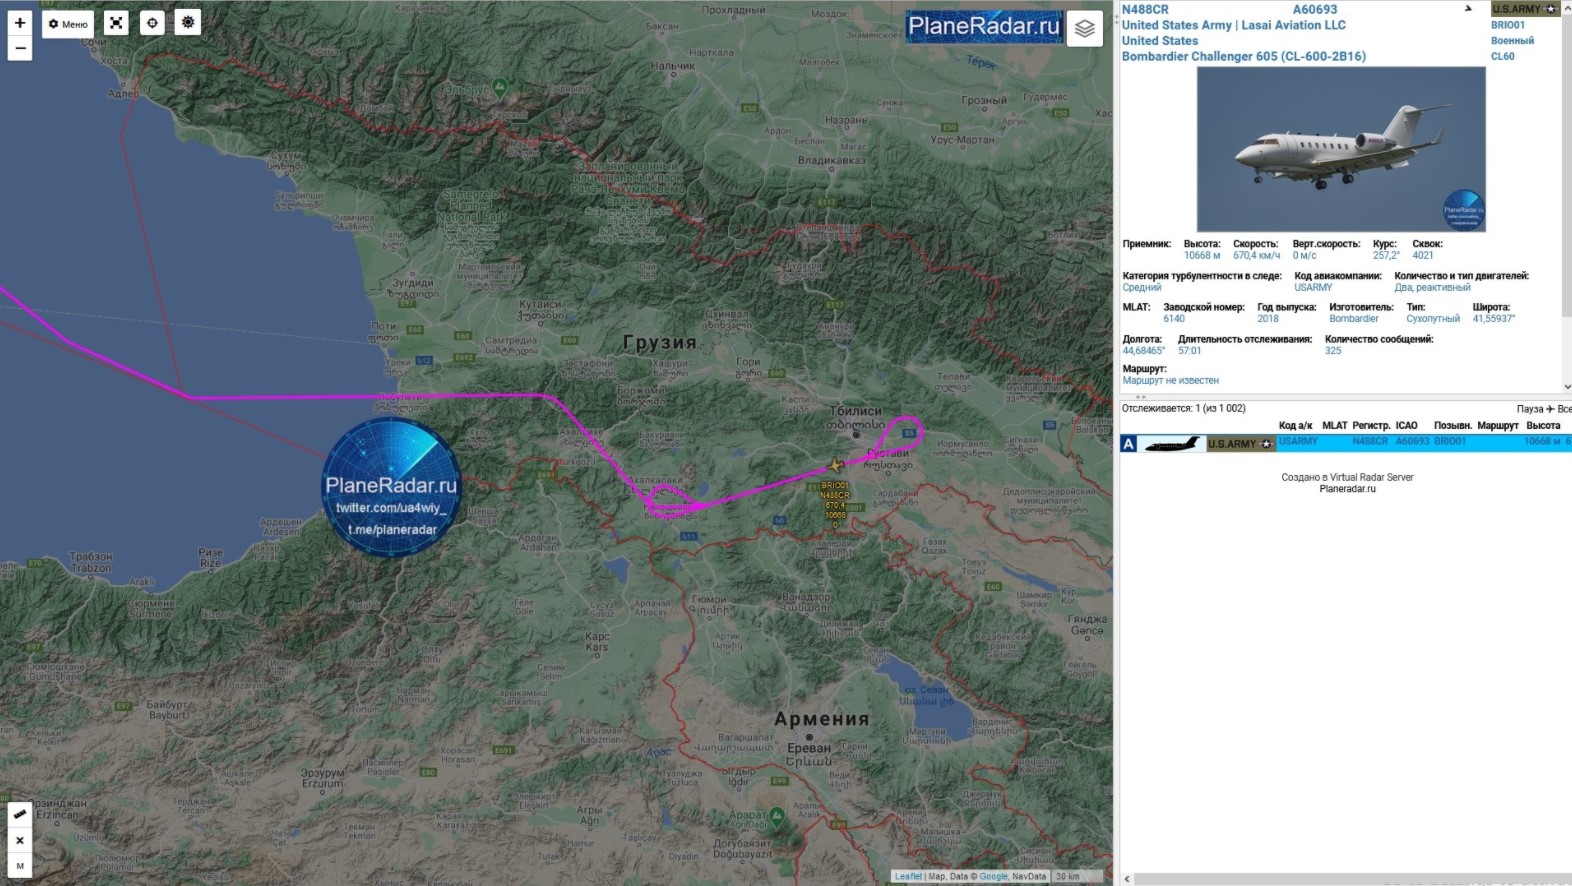
Task: Zoom out the map with minus button
Action: point(20,48)
